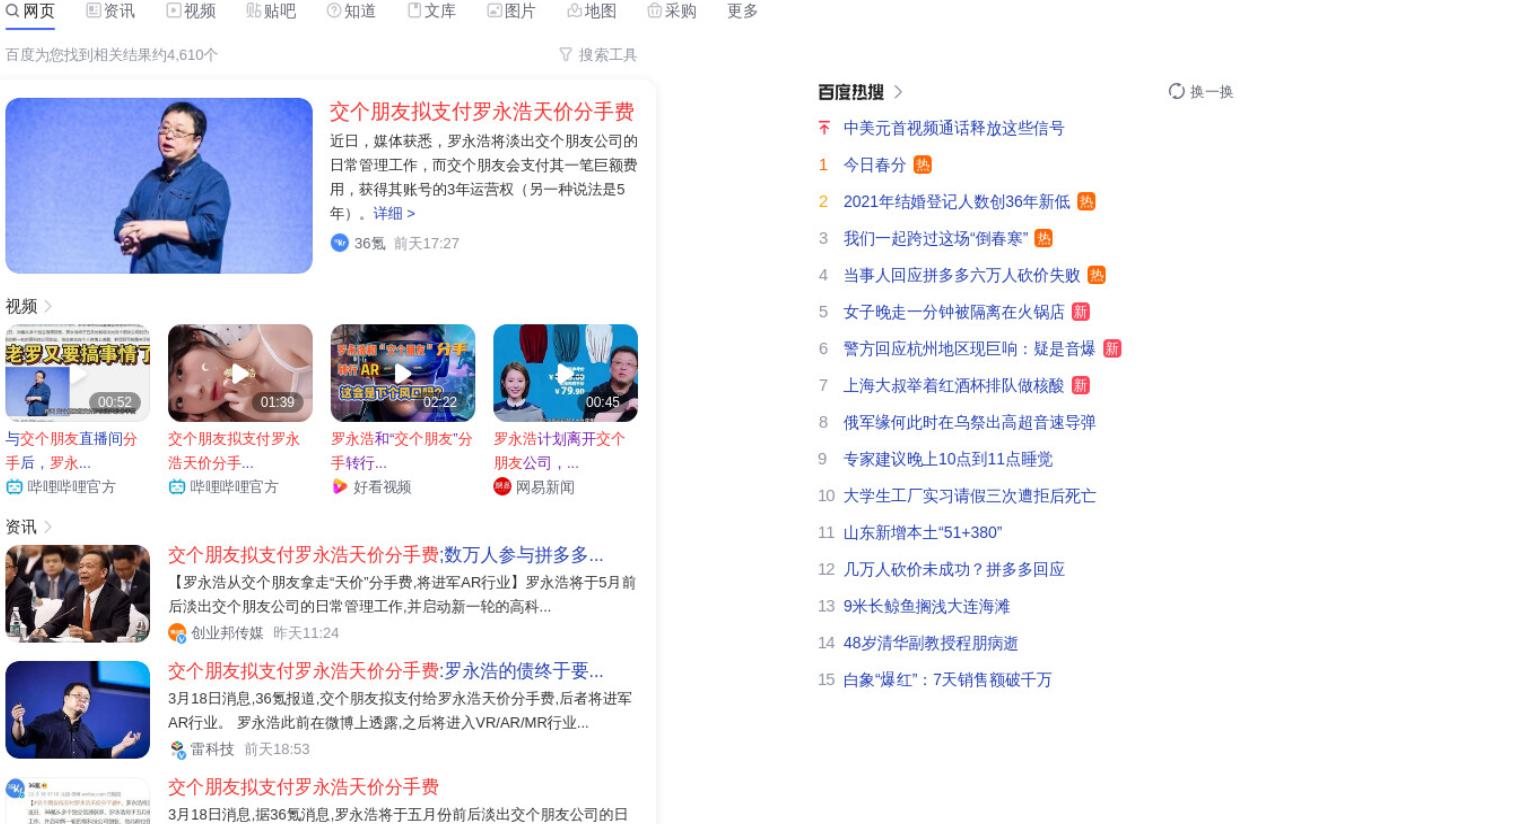
Task: Open news link ending 罗永浩的债终于要...
Action: tap(386, 671)
